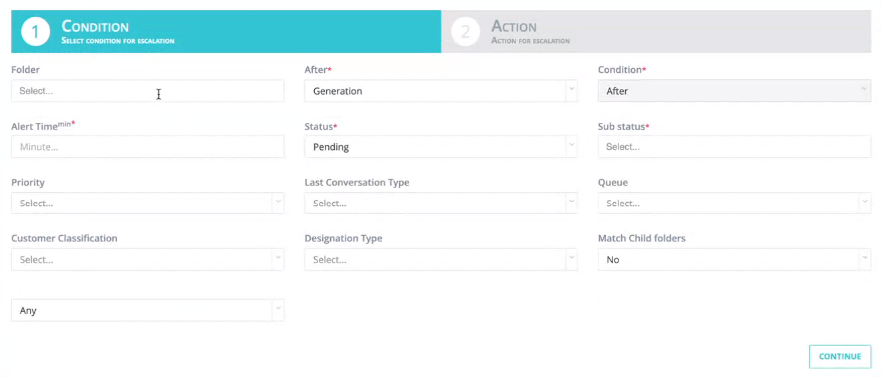Viewport: 883px width, 377px height.
Task: Open the Action step tab
Action: click(x=656, y=32)
